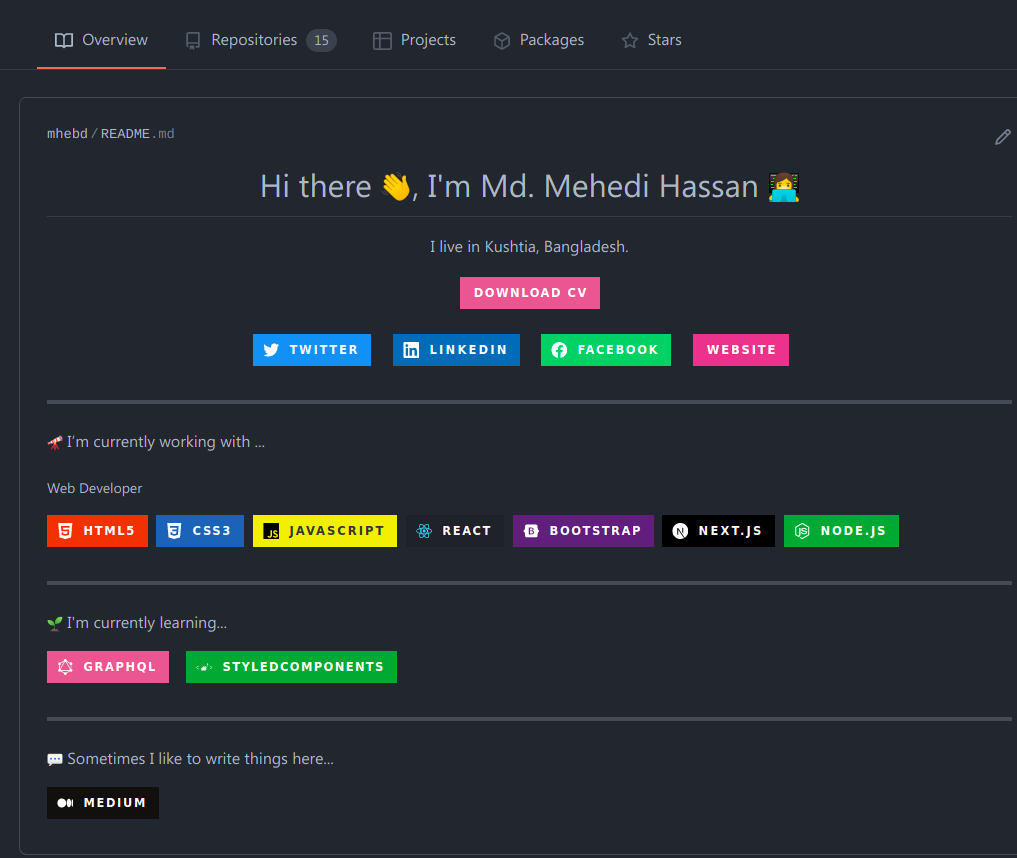Click the Facebook logo icon
Viewport: 1017px width, 858px height.
pos(559,350)
